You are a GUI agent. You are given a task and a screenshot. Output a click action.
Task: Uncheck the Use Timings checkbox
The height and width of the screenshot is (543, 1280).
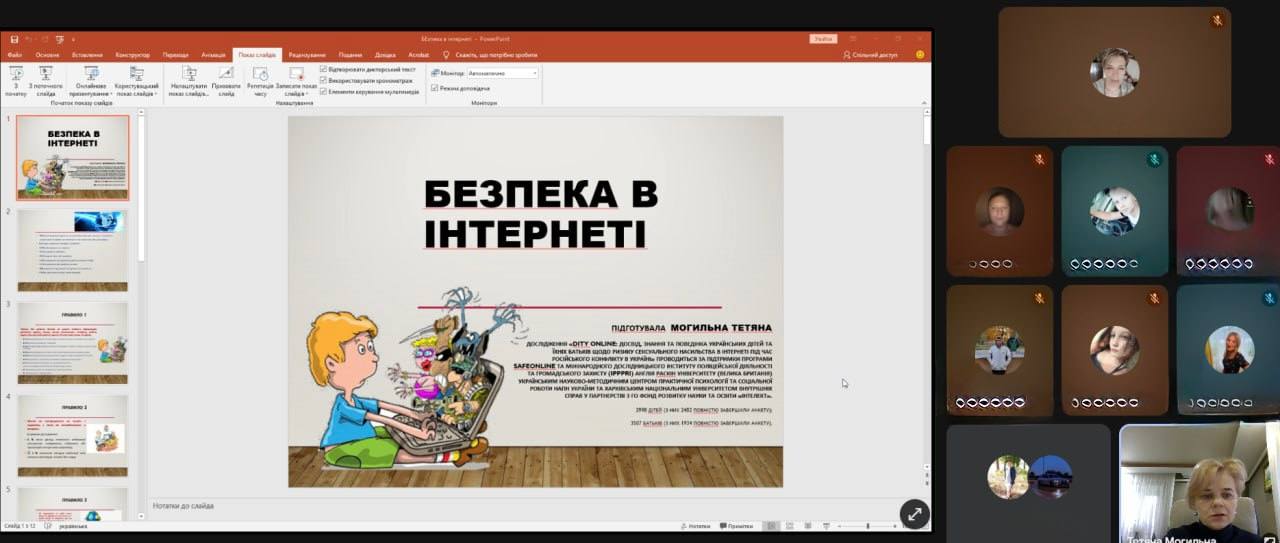pos(323,80)
